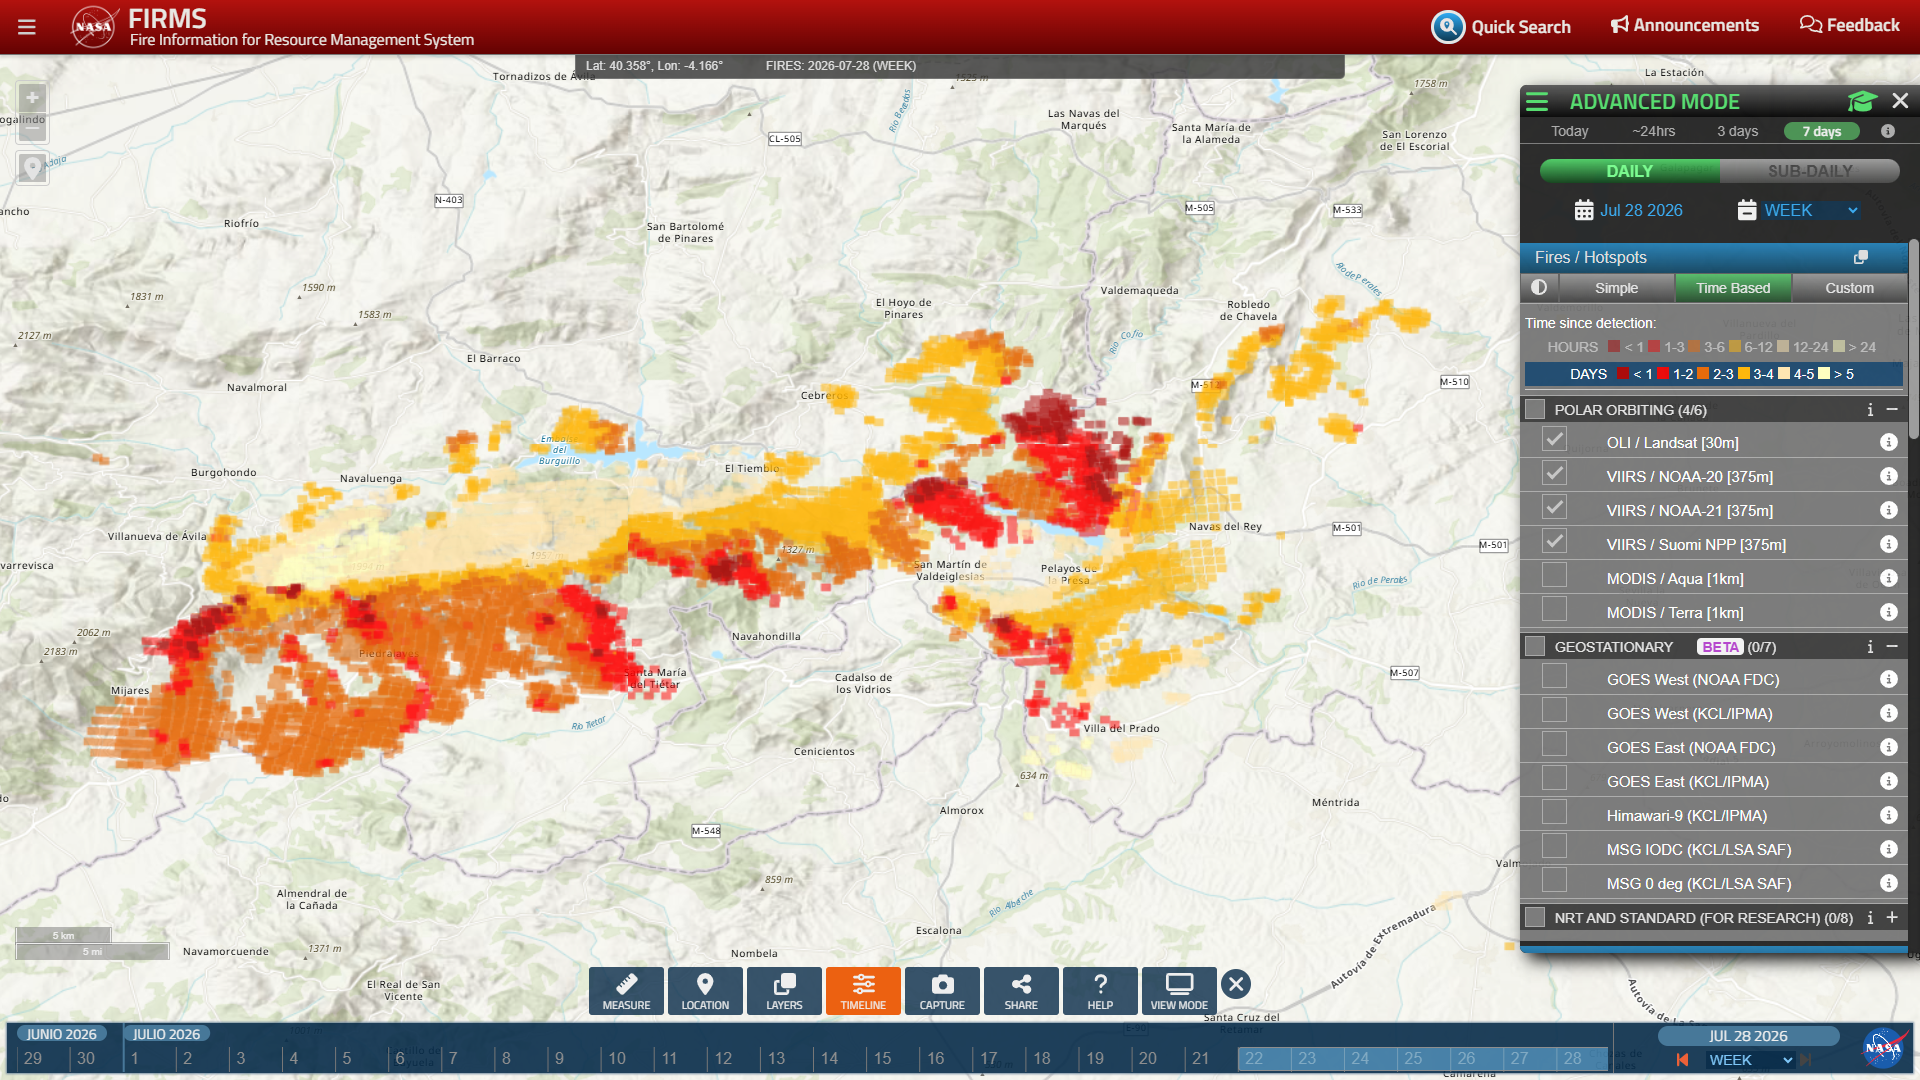This screenshot has width=1920, height=1080.
Task: Enable MSG 0 deg (KCL/LSA SAF) layer
Action: [x=1554, y=882]
